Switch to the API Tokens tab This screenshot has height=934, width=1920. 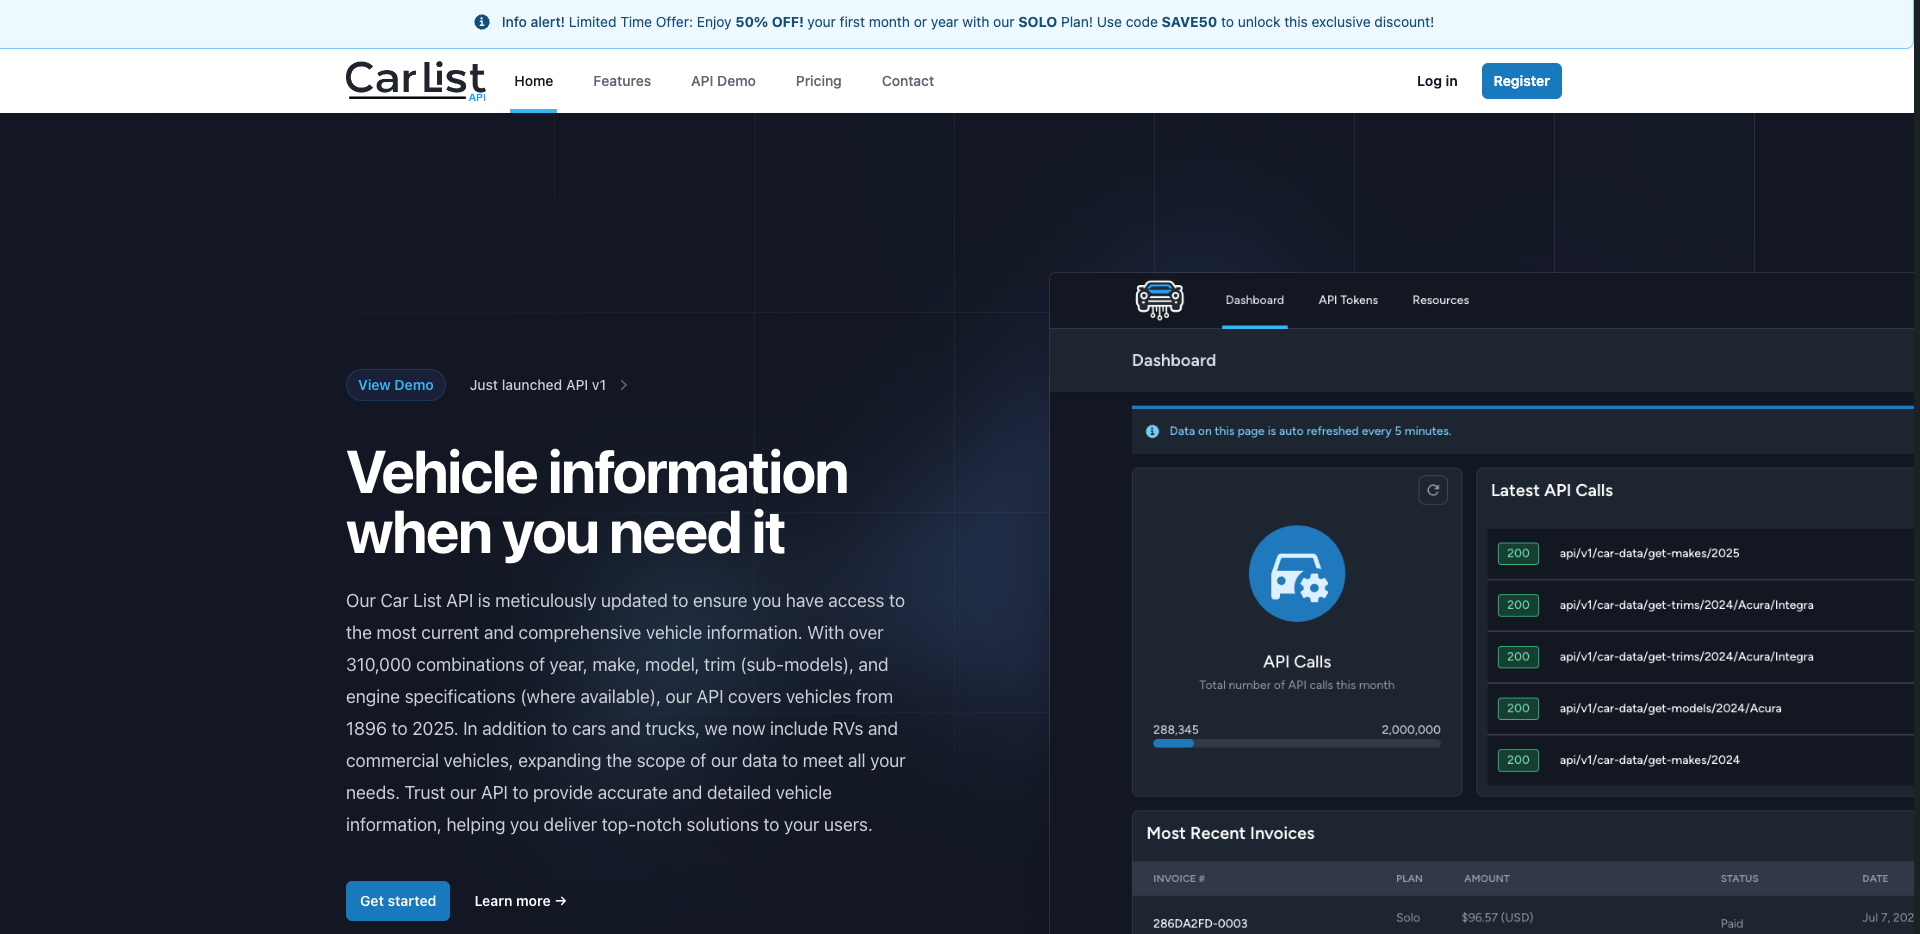pos(1347,300)
